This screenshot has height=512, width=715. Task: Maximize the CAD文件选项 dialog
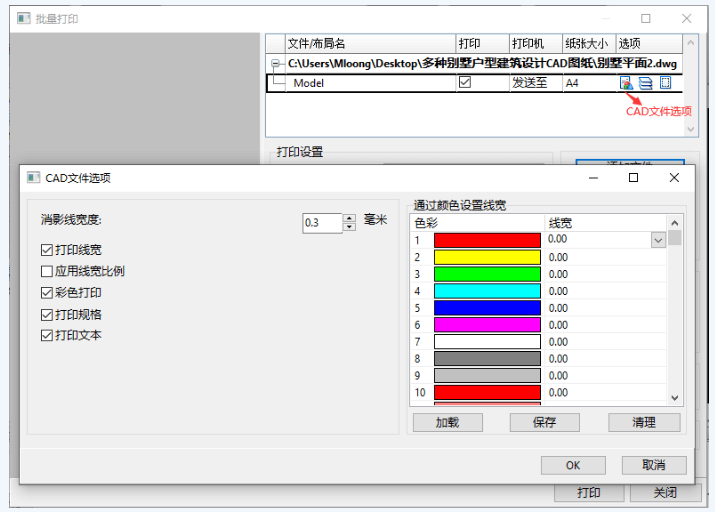(x=633, y=177)
